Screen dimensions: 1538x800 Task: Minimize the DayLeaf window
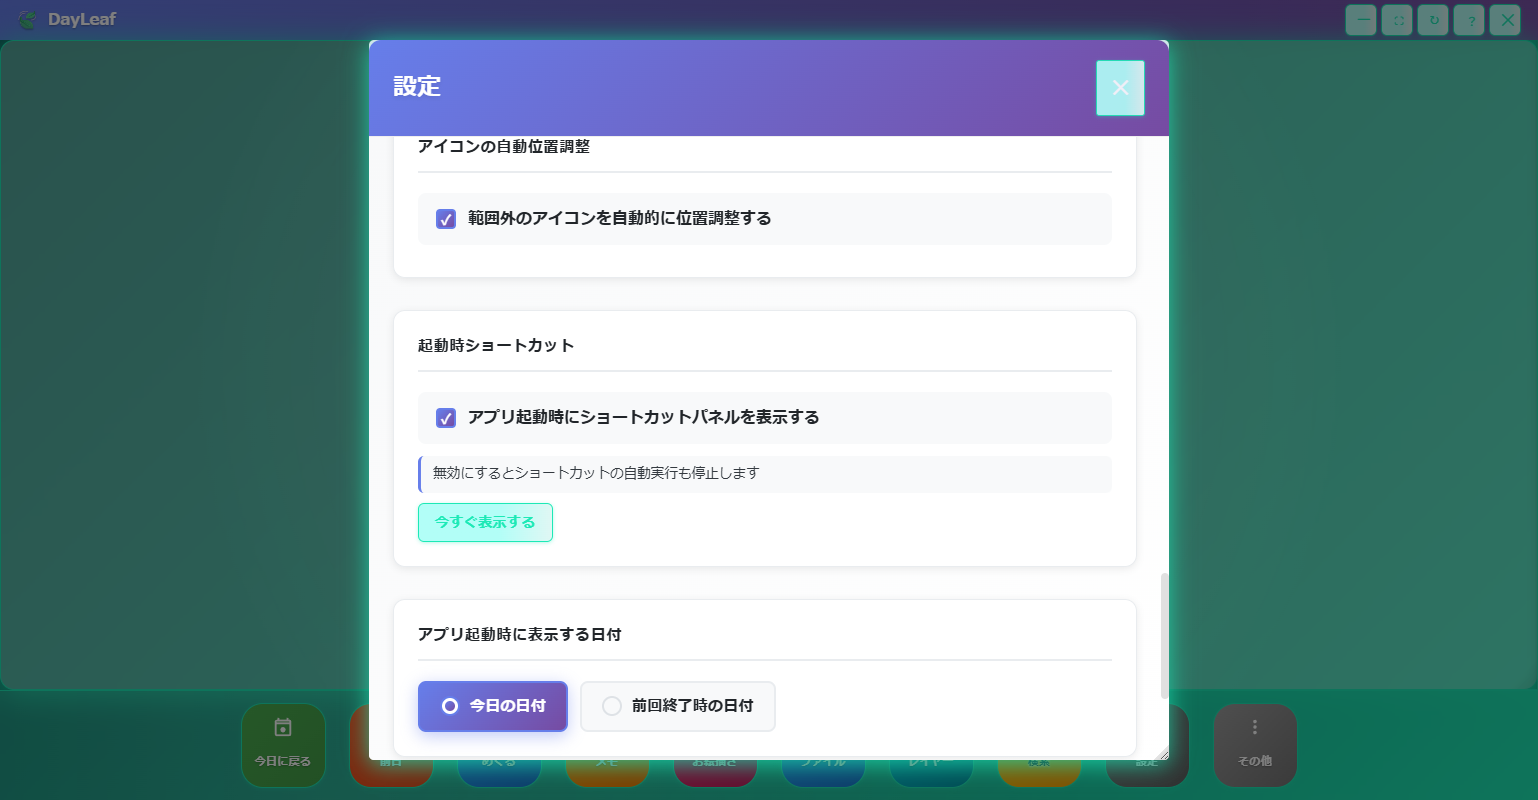[1361, 20]
